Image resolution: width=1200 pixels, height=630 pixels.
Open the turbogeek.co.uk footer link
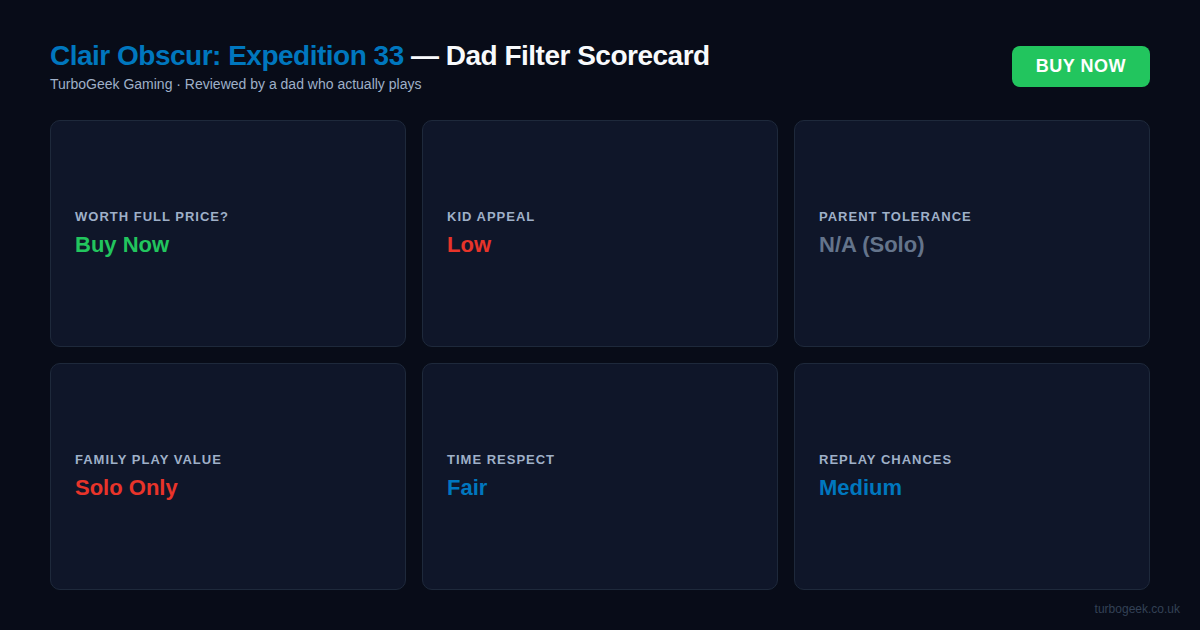coord(1136,608)
